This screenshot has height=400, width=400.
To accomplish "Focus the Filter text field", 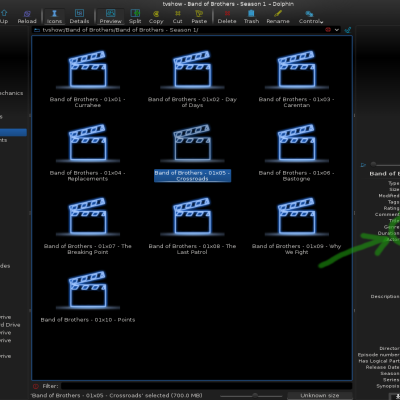I will (x=207, y=386).
